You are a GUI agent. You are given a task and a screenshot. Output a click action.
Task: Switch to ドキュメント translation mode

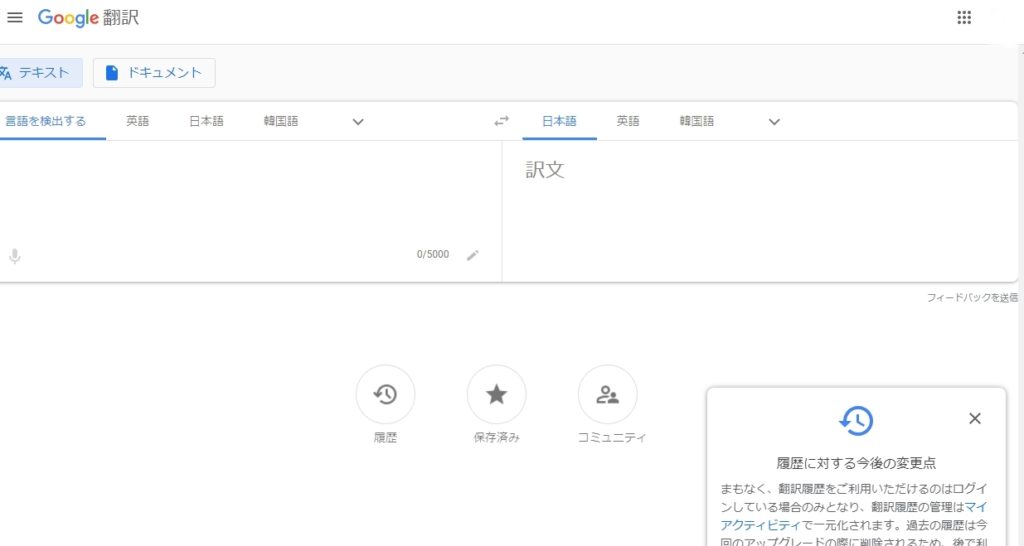[154, 72]
